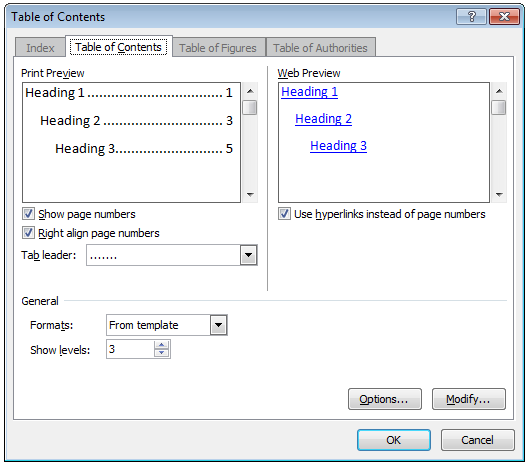Open the Modify... styles button

click(468, 399)
